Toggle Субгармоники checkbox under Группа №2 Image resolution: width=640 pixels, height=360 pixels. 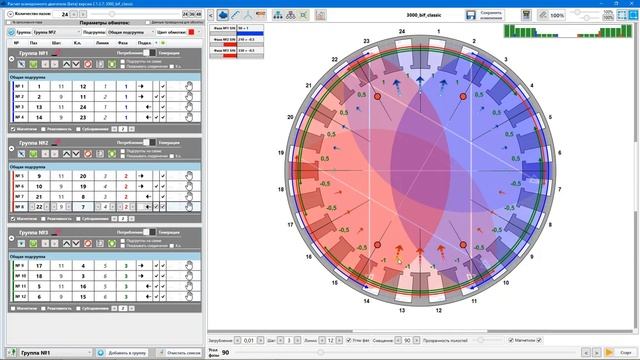coord(78,219)
